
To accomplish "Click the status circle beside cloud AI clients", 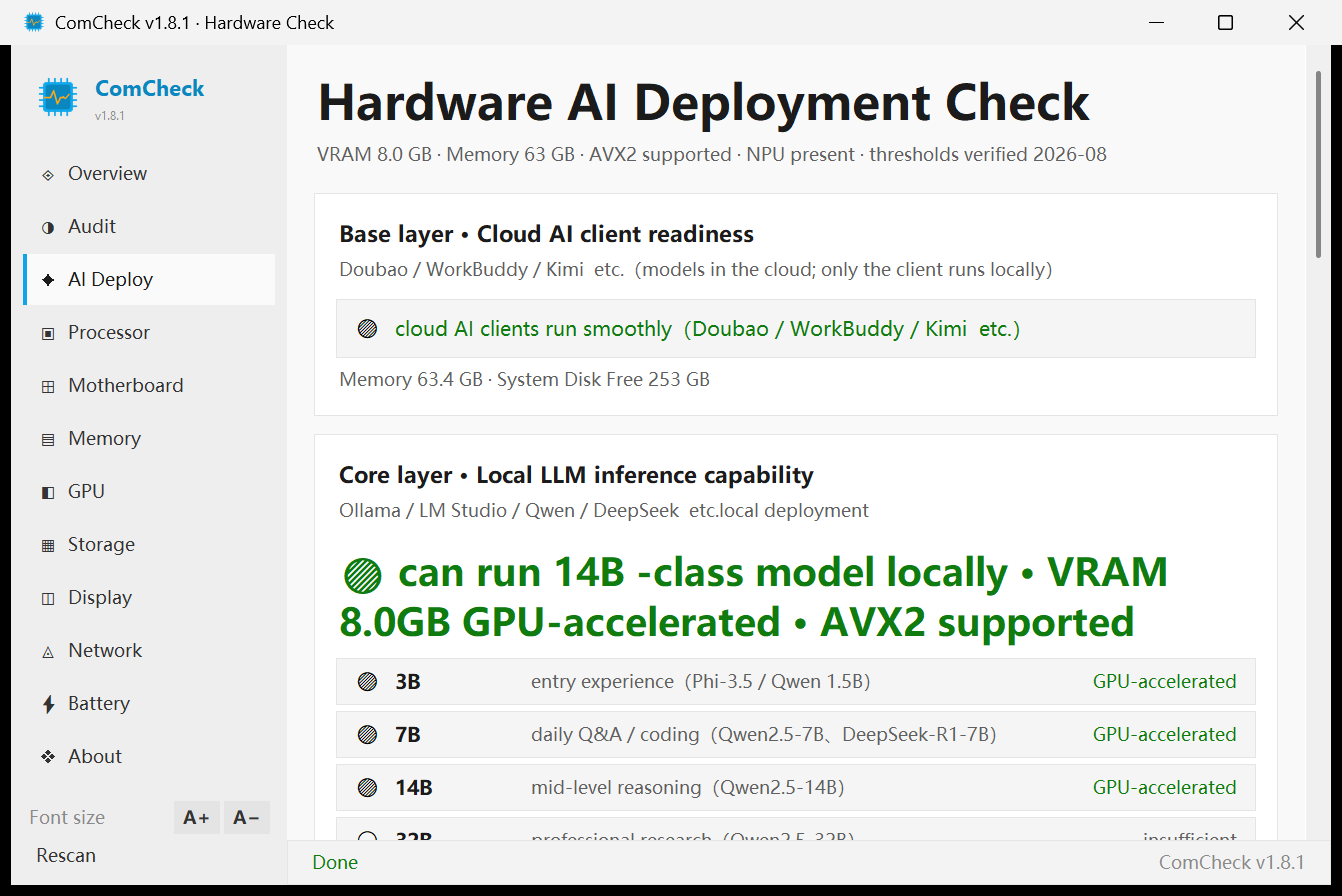I will (x=368, y=329).
